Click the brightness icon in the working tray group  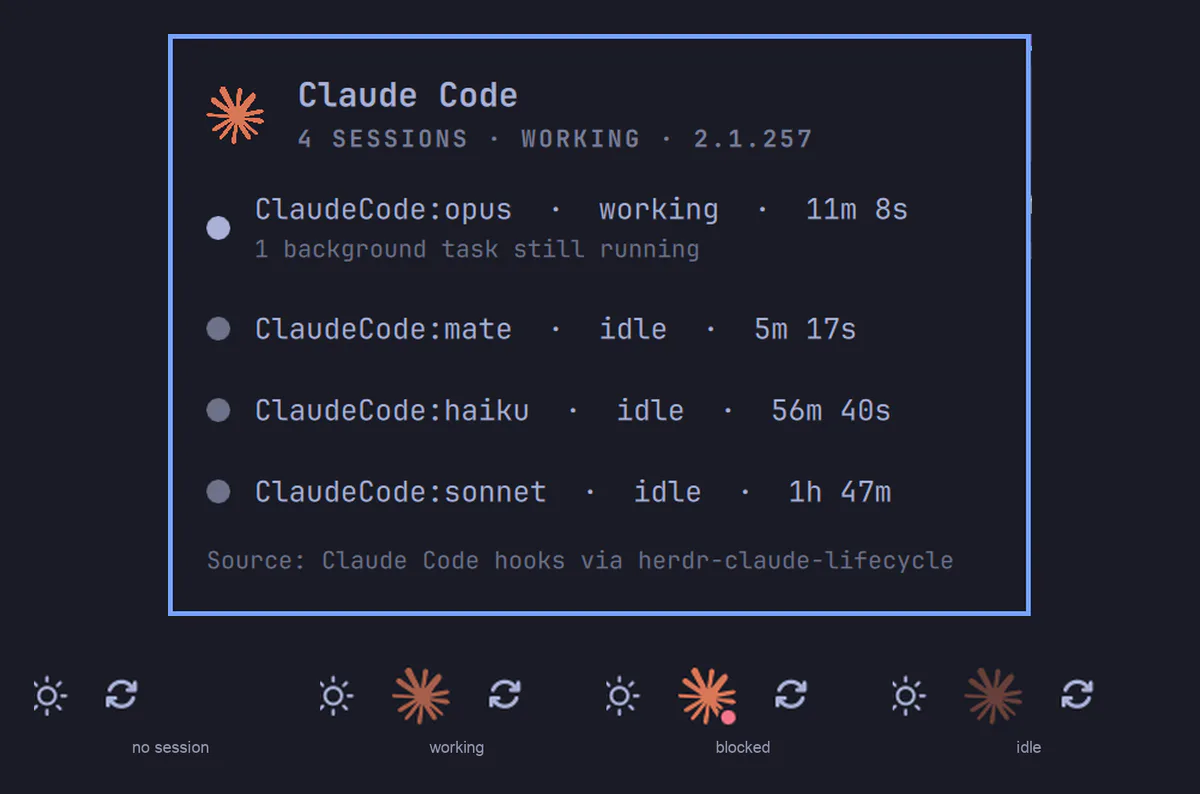[335, 695]
